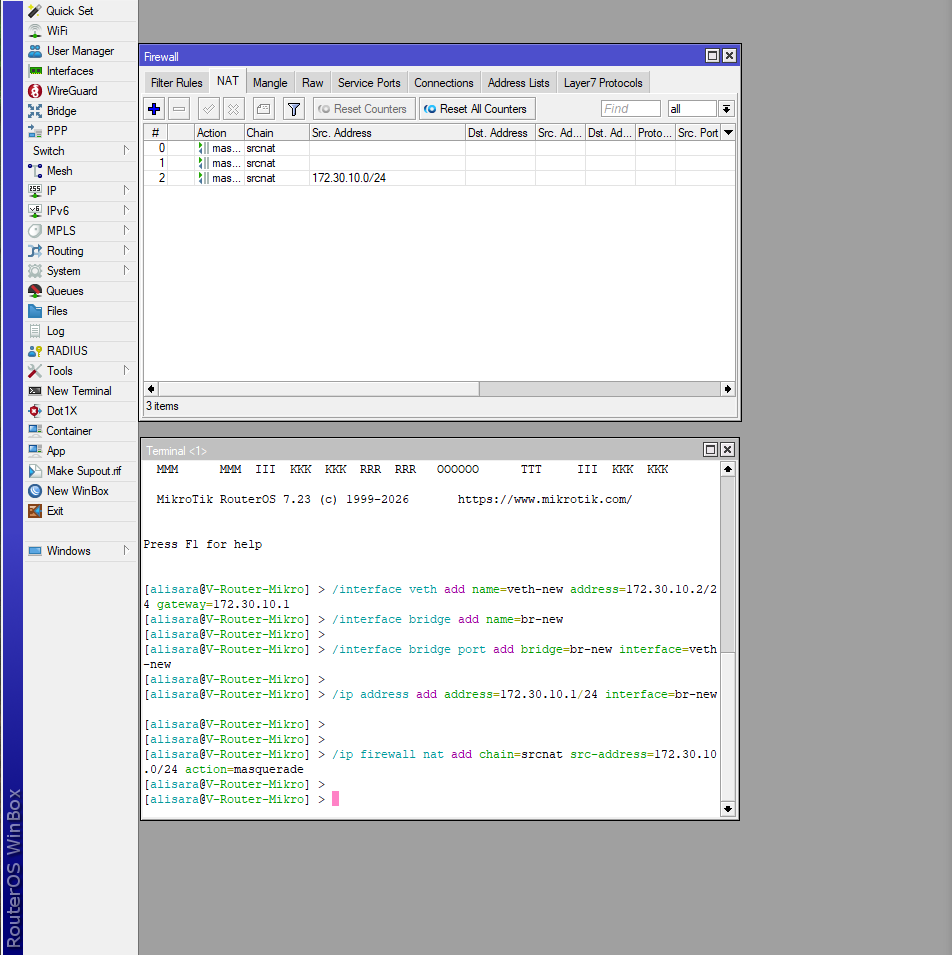This screenshot has width=952, height=955.
Task: Sort by the Src. Address column header
Action: (387, 133)
